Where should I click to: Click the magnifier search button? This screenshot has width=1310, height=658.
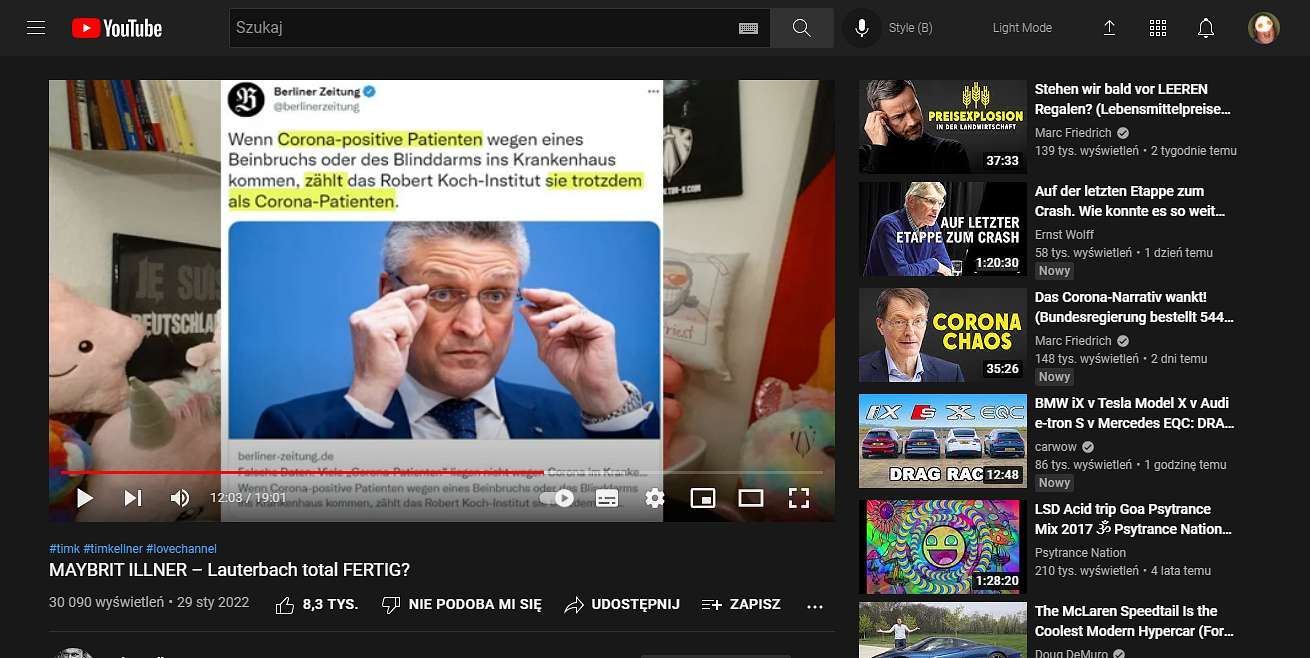tap(801, 28)
